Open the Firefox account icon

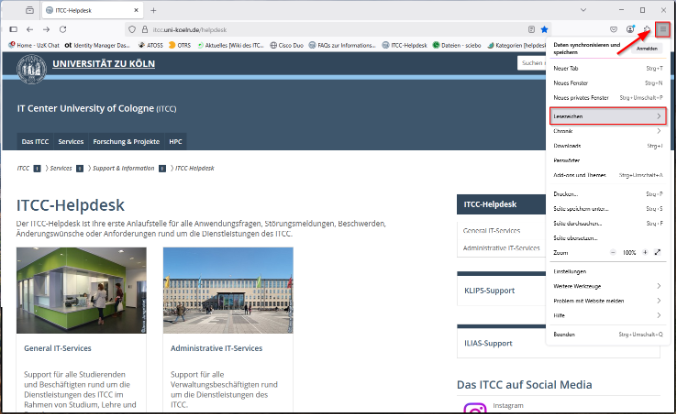pyautogui.click(x=630, y=29)
